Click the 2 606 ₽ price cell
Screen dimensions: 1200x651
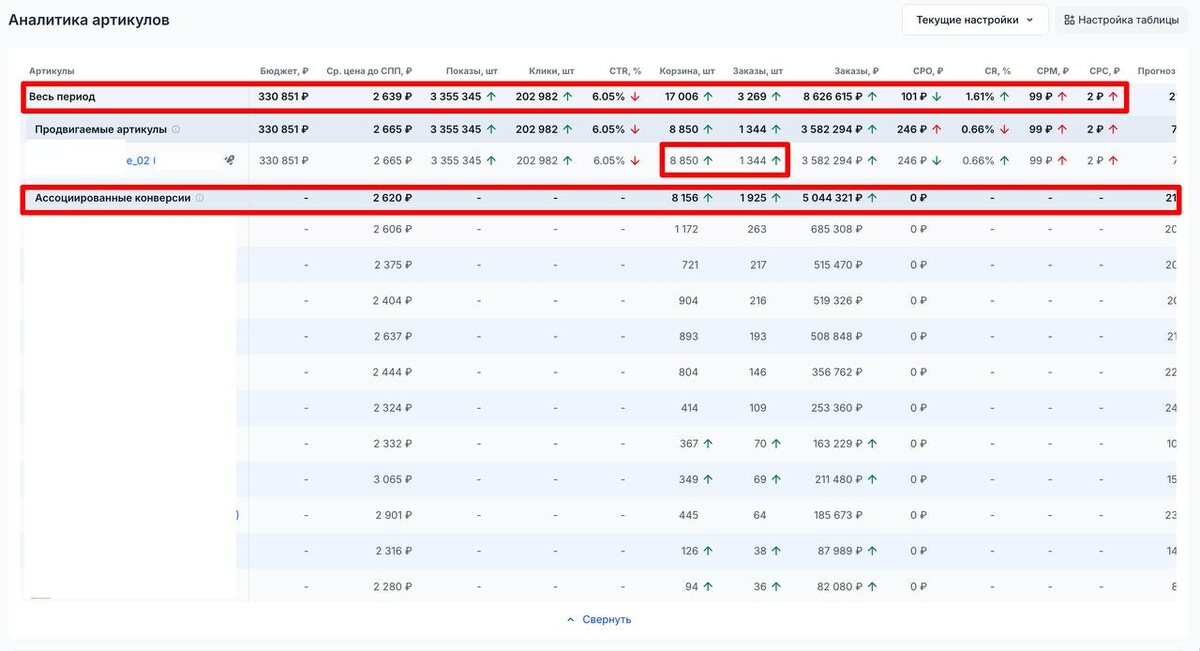tap(393, 229)
